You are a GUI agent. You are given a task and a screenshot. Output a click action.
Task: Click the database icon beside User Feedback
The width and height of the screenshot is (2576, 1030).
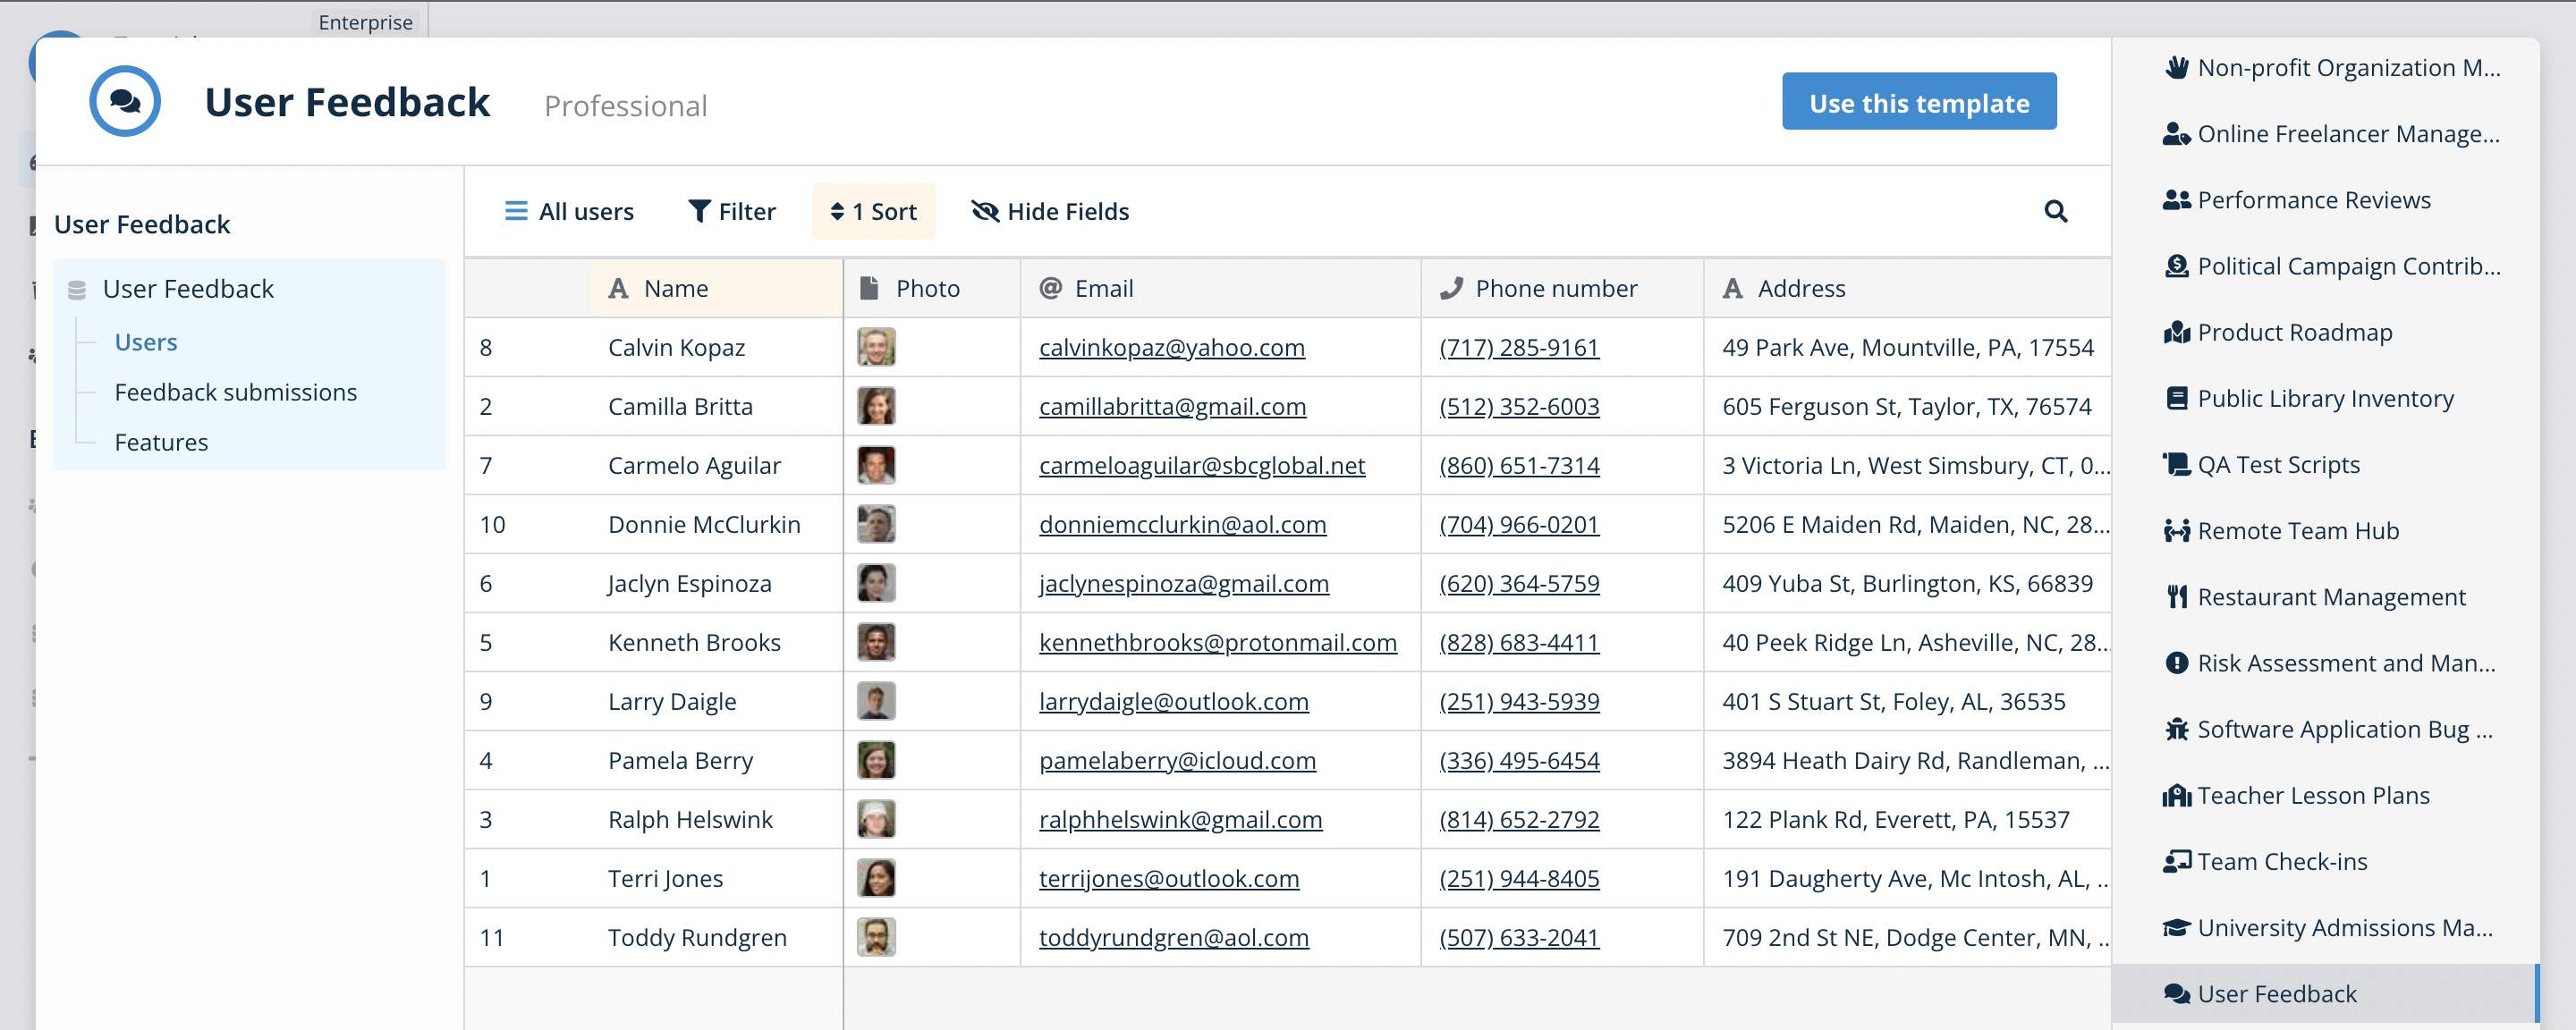pos(78,288)
